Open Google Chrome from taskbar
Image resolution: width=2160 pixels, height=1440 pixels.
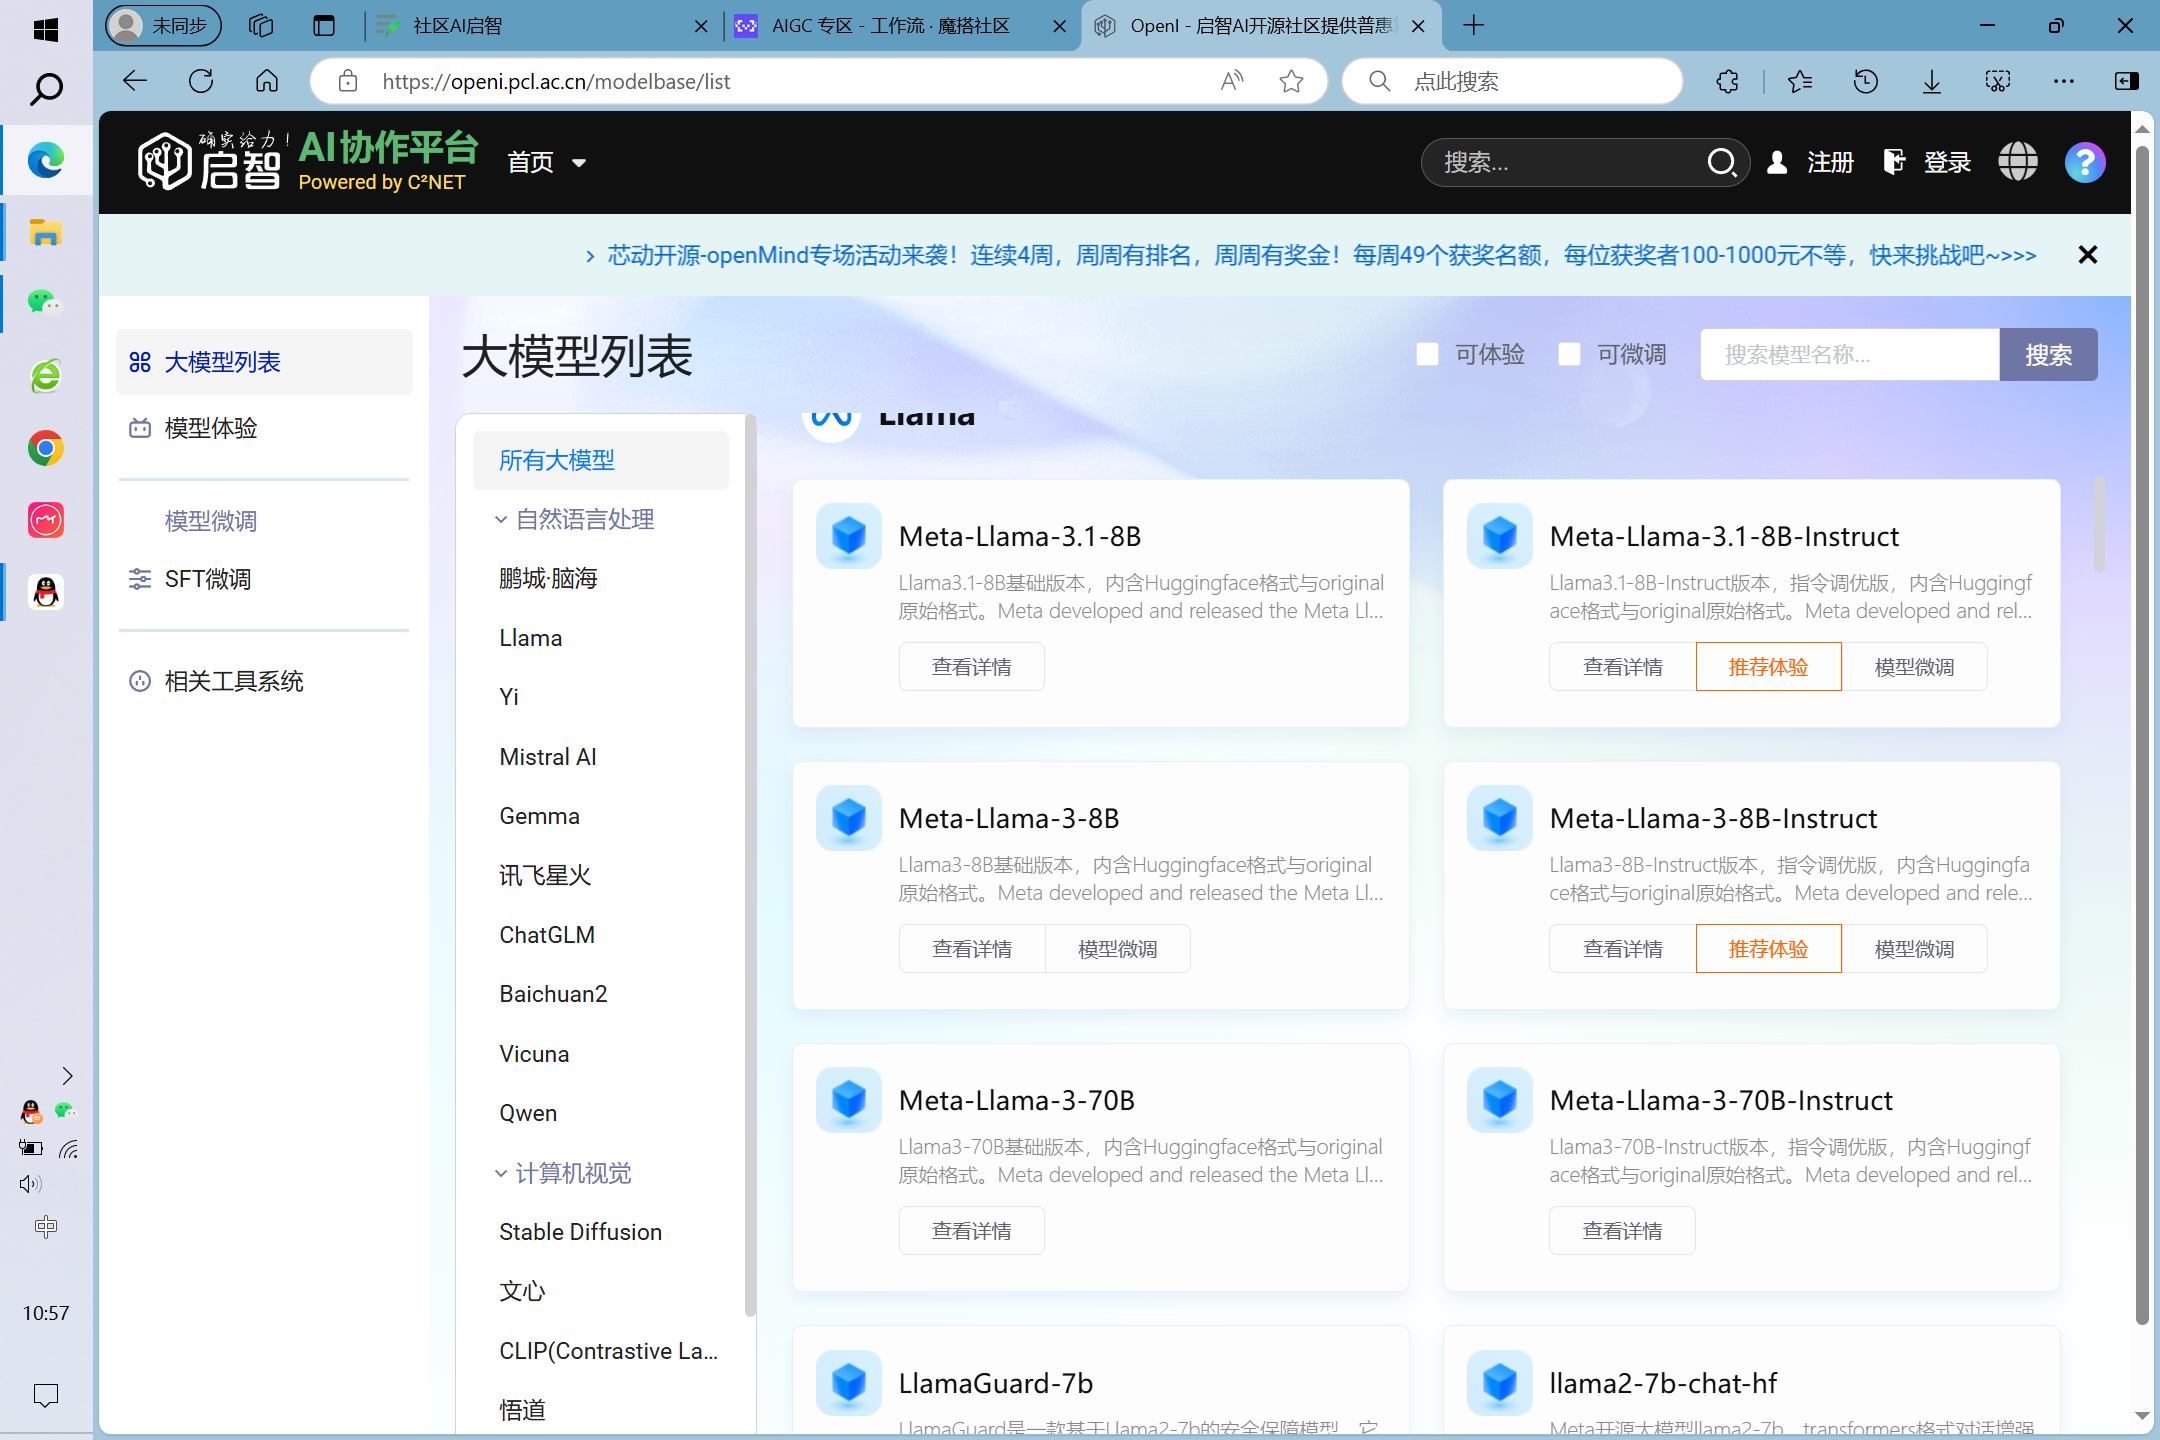click(x=46, y=448)
